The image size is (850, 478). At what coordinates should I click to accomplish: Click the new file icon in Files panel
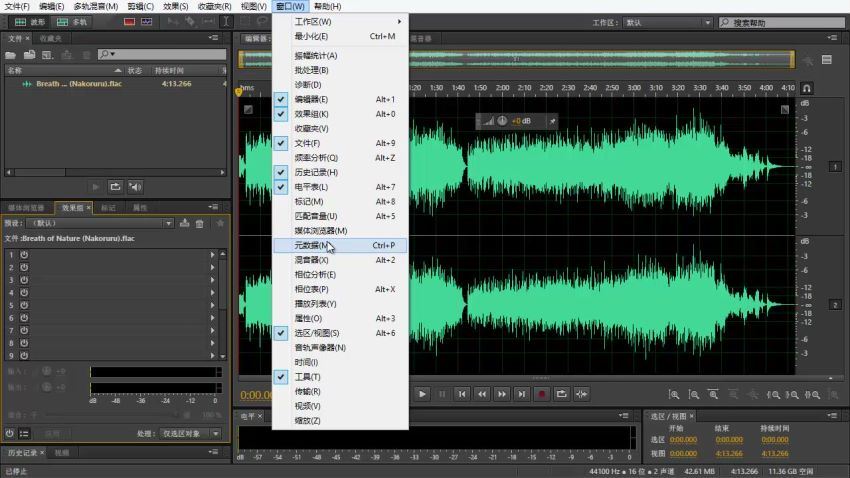pos(47,55)
